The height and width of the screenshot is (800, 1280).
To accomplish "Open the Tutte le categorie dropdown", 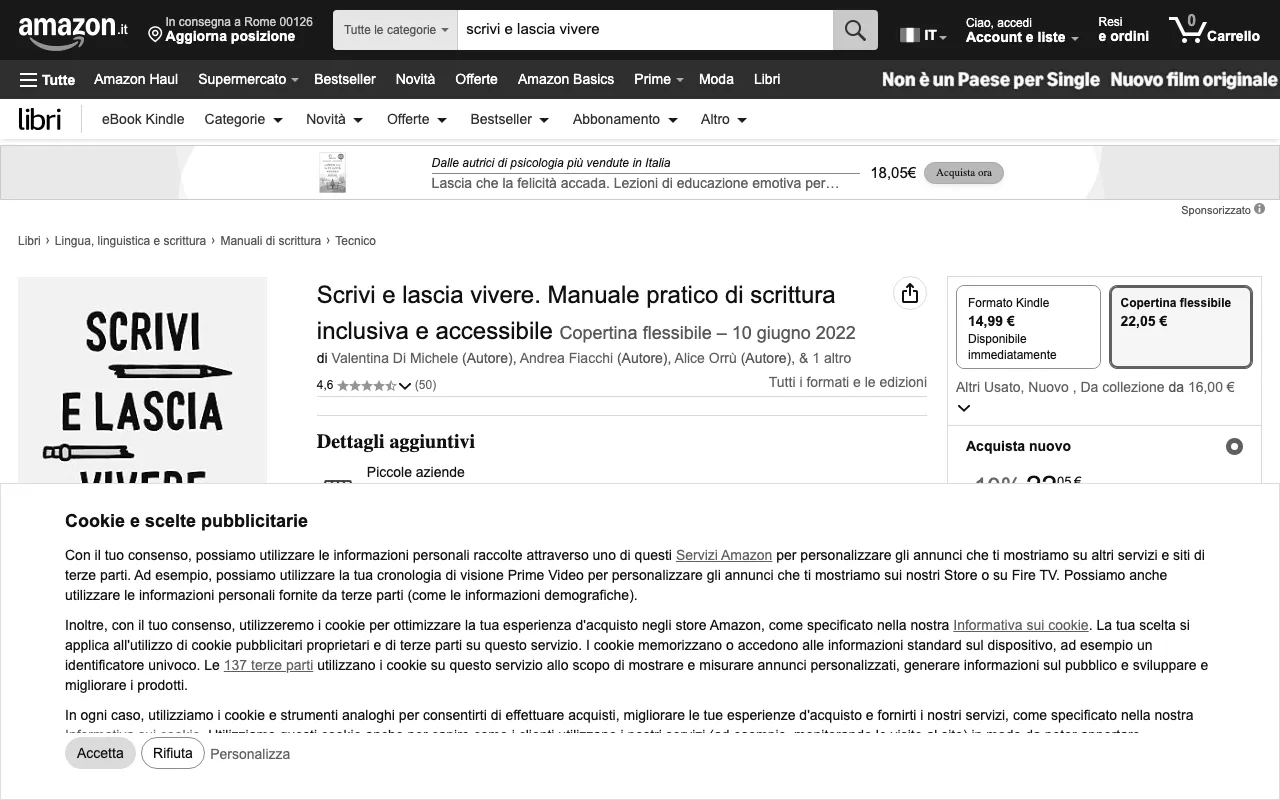I will pos(395,30).
